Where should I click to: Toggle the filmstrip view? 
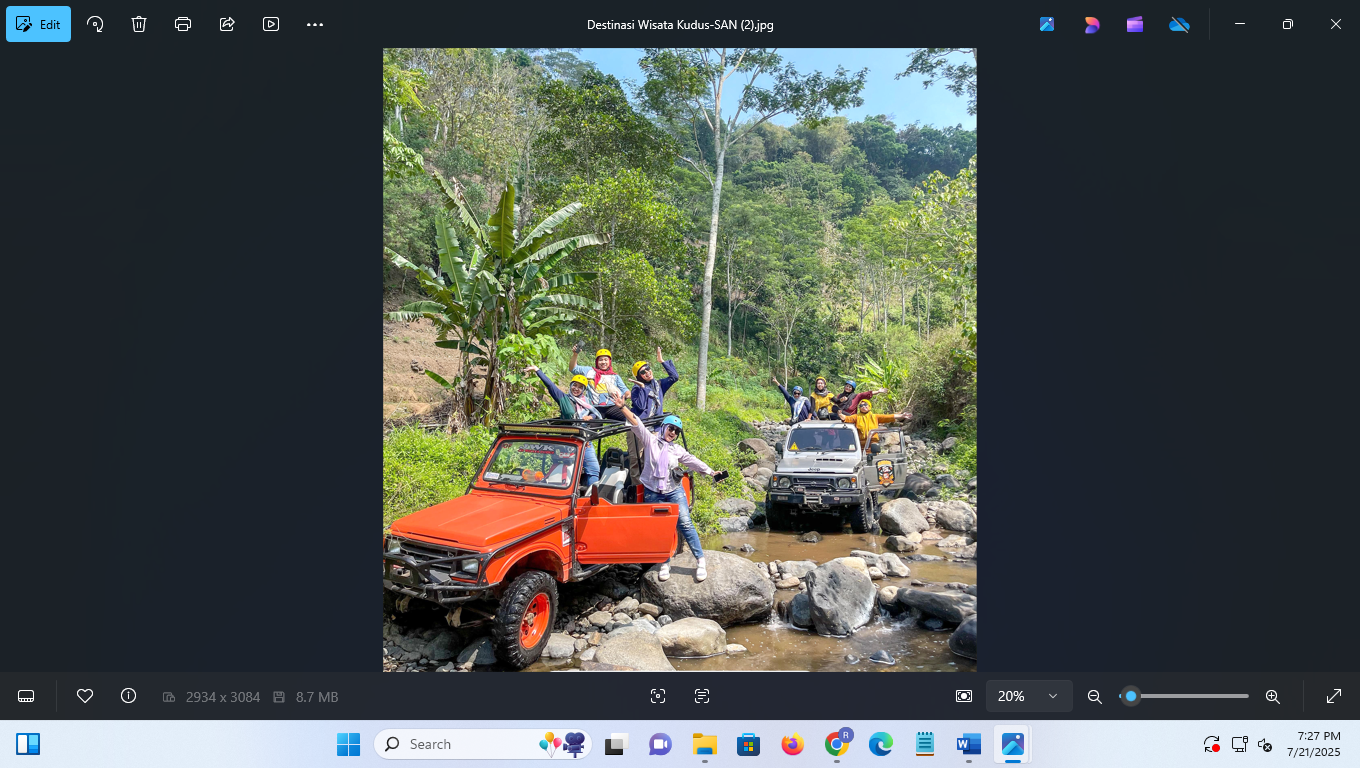[x=25, y=696]
